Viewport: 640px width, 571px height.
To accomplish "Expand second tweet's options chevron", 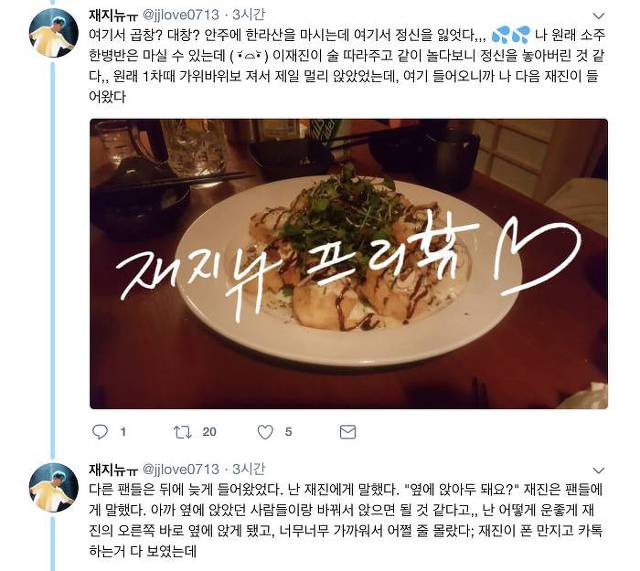I will 598,470.
